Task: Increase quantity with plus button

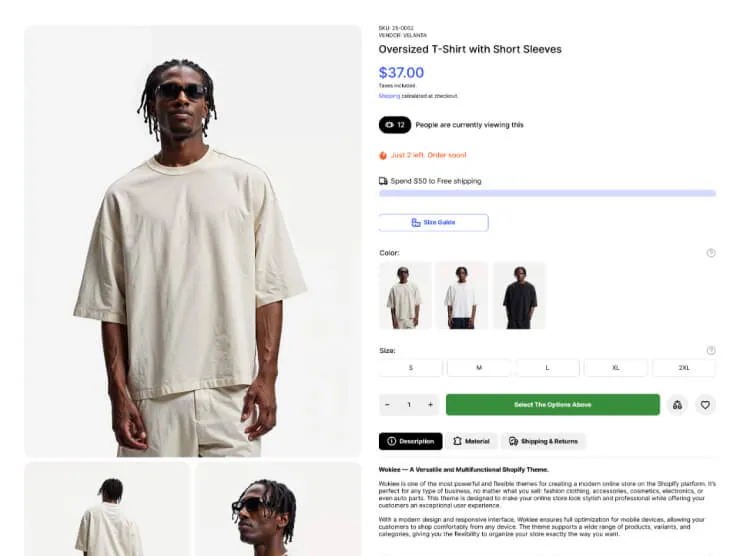Action: [430, 405]
